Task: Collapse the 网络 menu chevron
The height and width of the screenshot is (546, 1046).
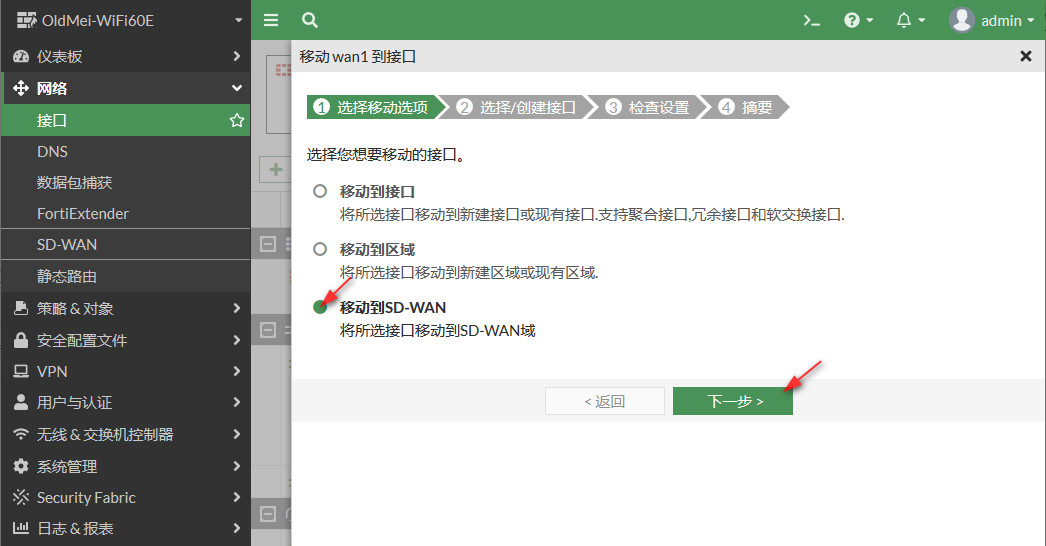Action: (236, 88)
